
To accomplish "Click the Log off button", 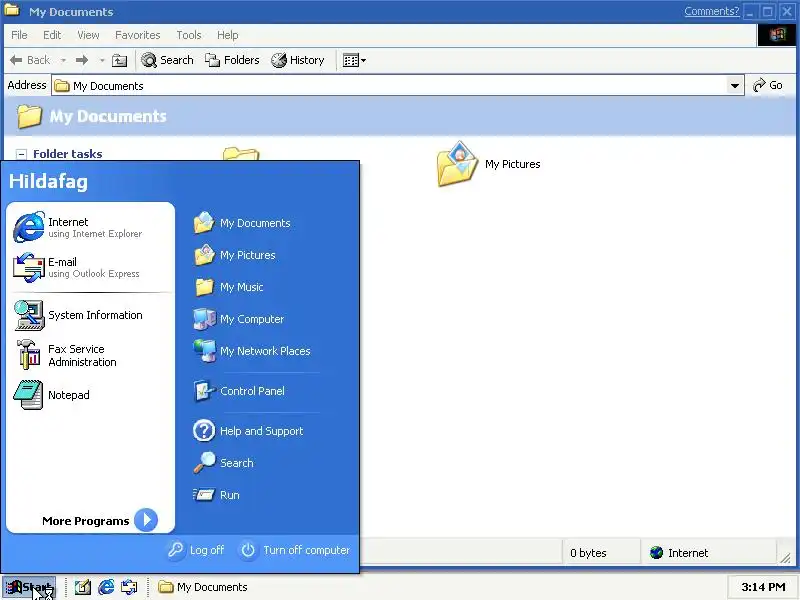I will point(196,550).
